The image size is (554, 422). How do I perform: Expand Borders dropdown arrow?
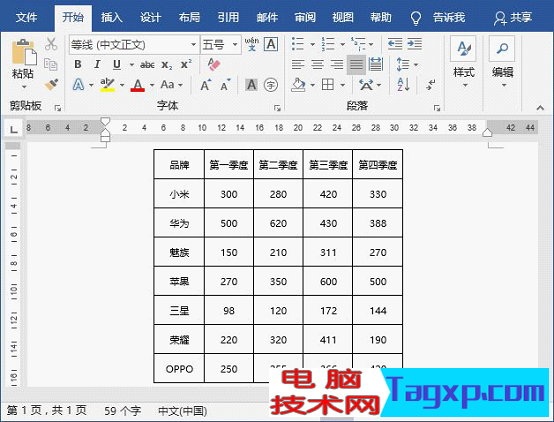point(342,85)
